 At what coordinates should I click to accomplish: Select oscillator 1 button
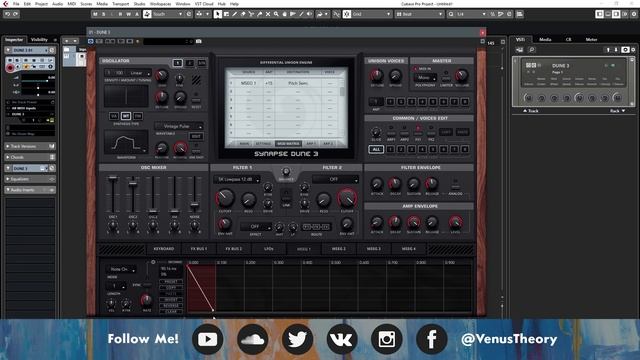pos(178,63)
